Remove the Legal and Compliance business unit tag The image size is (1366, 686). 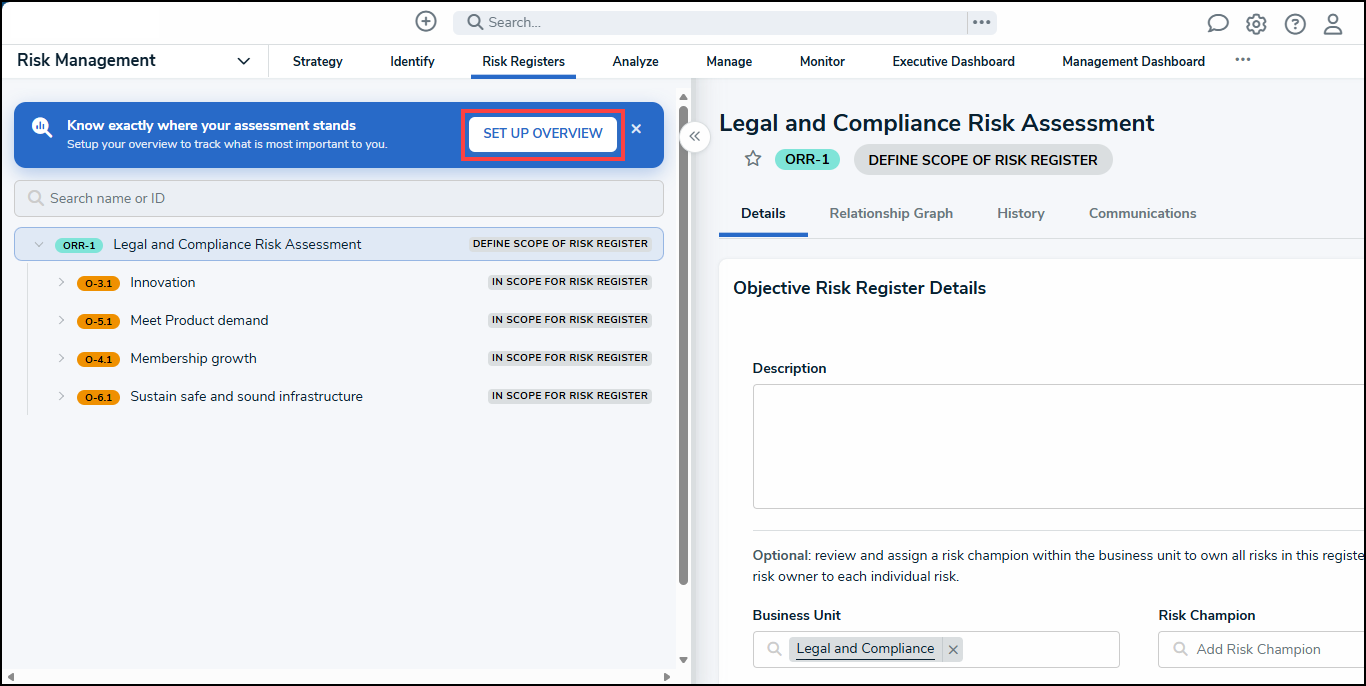[x=953, y=650]
